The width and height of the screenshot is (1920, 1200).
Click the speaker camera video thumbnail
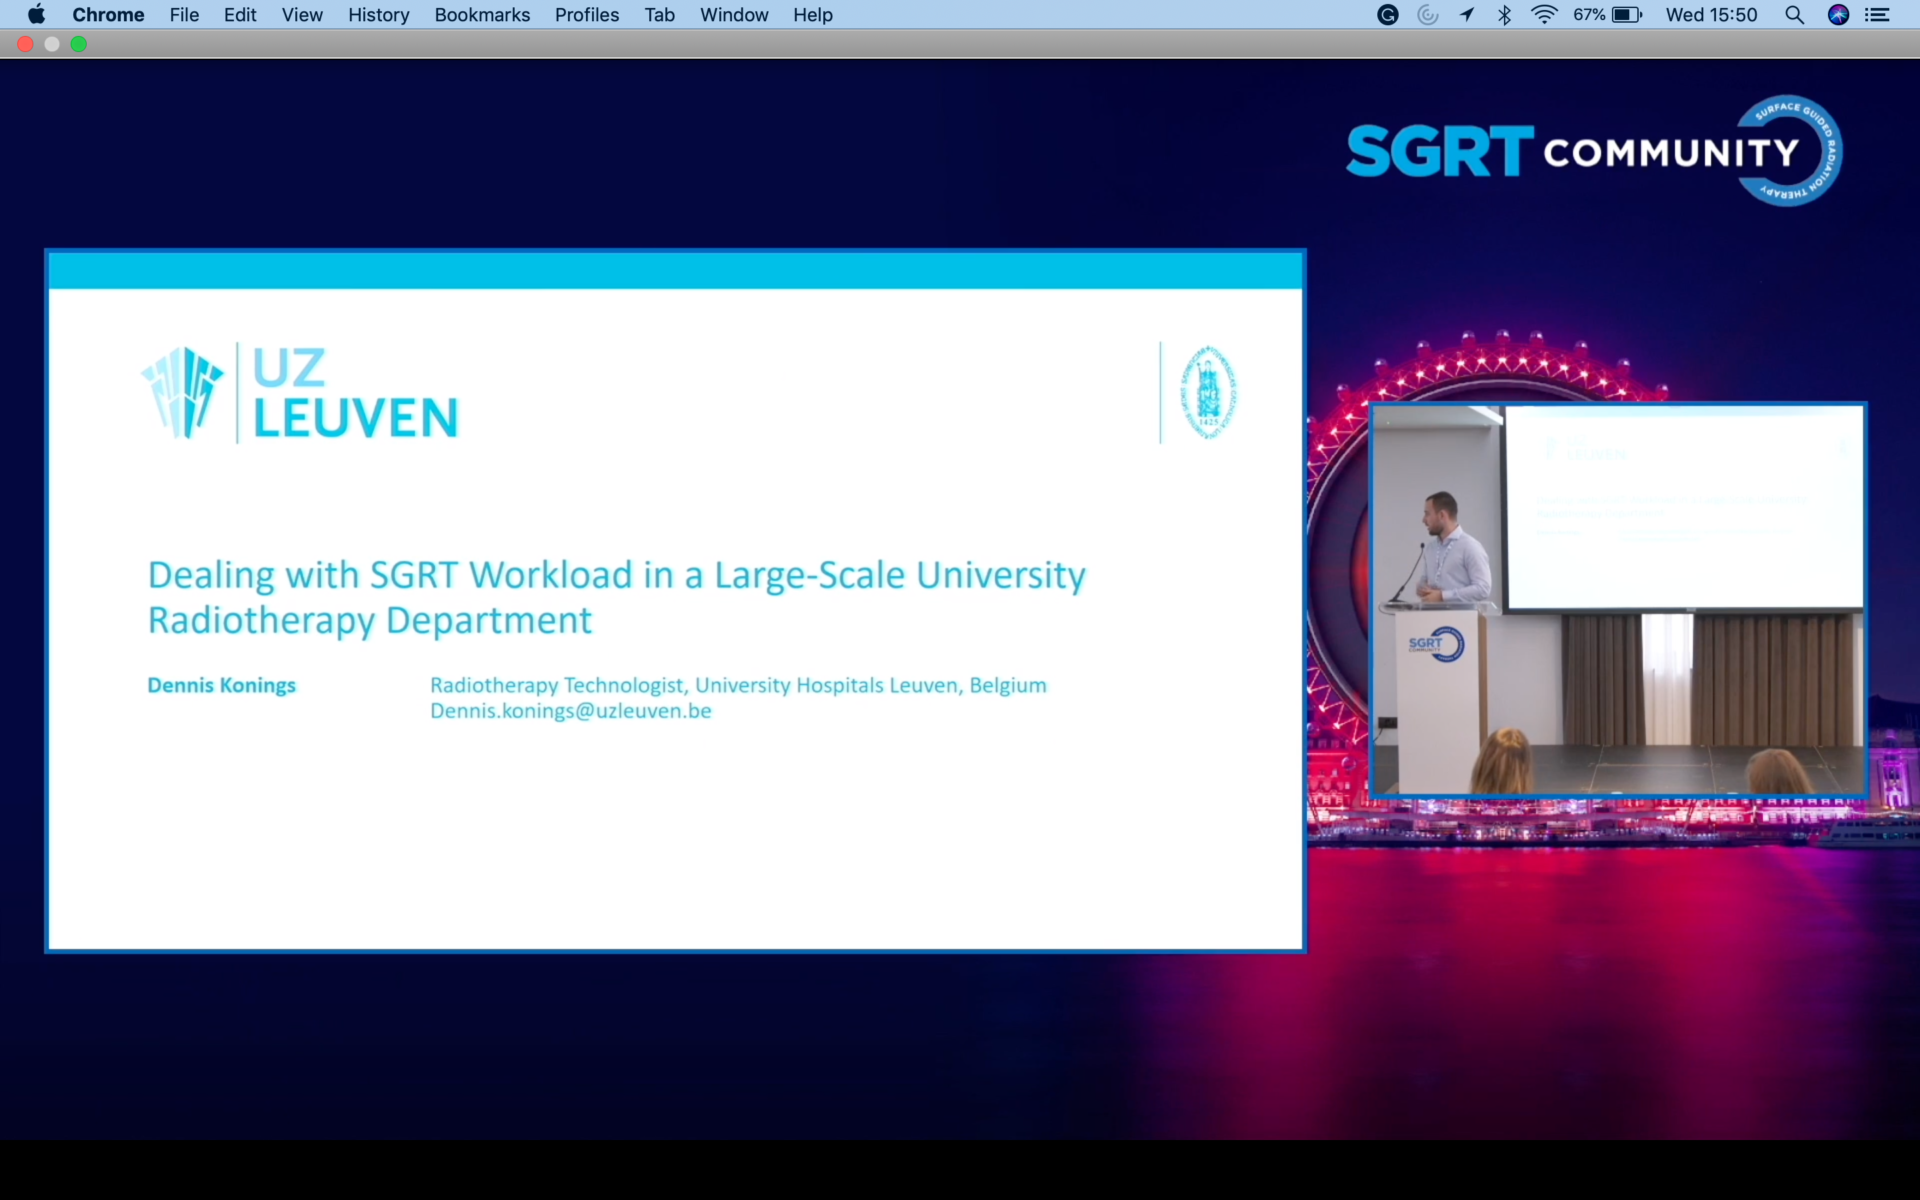(x=1617, y=600)
